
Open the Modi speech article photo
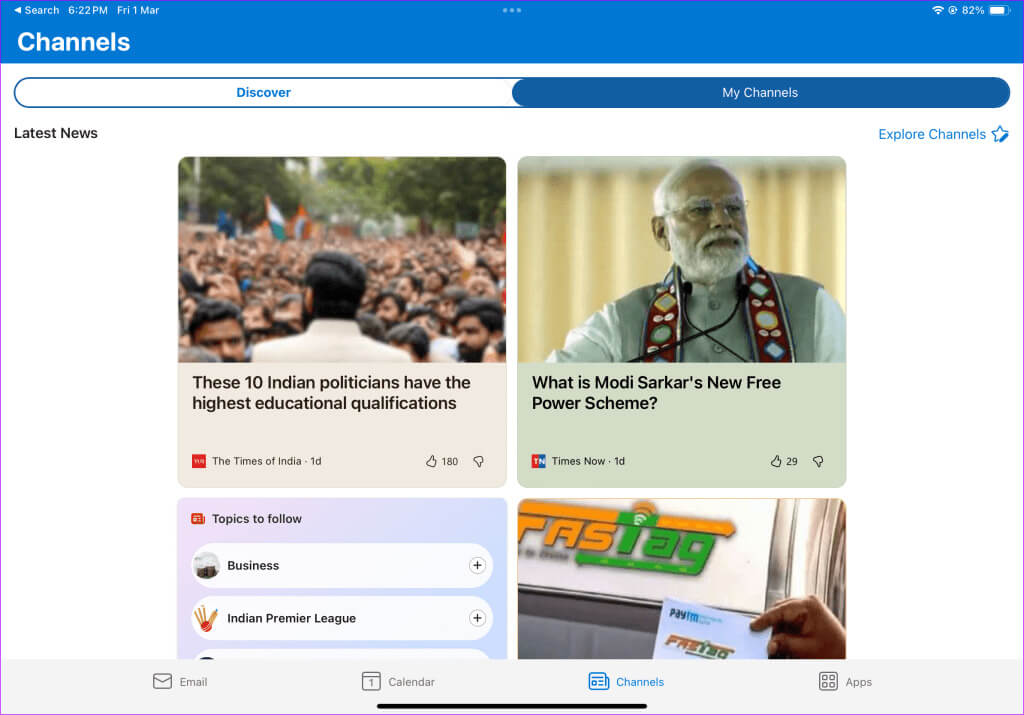(682, 260)
